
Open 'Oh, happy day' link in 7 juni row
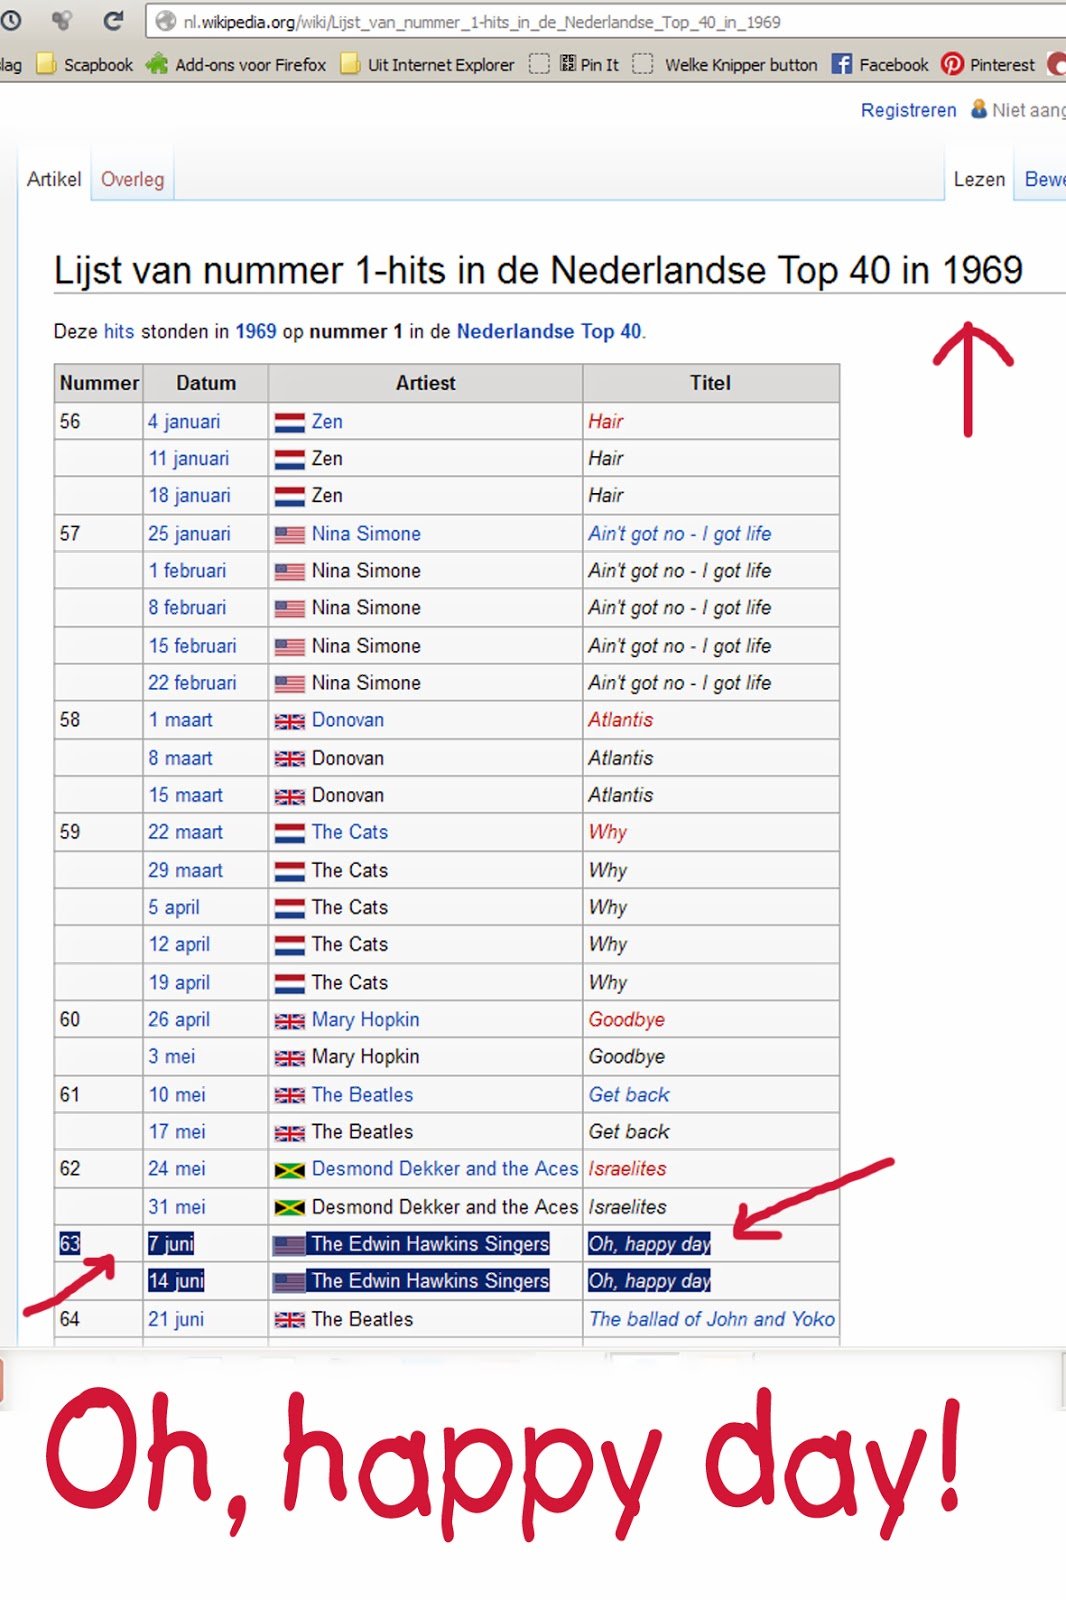point(650,1244)
